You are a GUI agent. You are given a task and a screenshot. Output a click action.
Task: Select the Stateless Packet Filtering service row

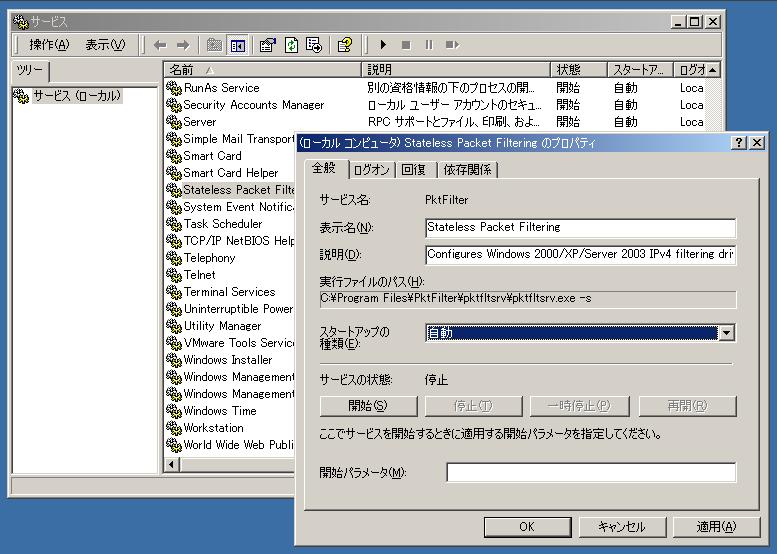[x=230, y=190]
